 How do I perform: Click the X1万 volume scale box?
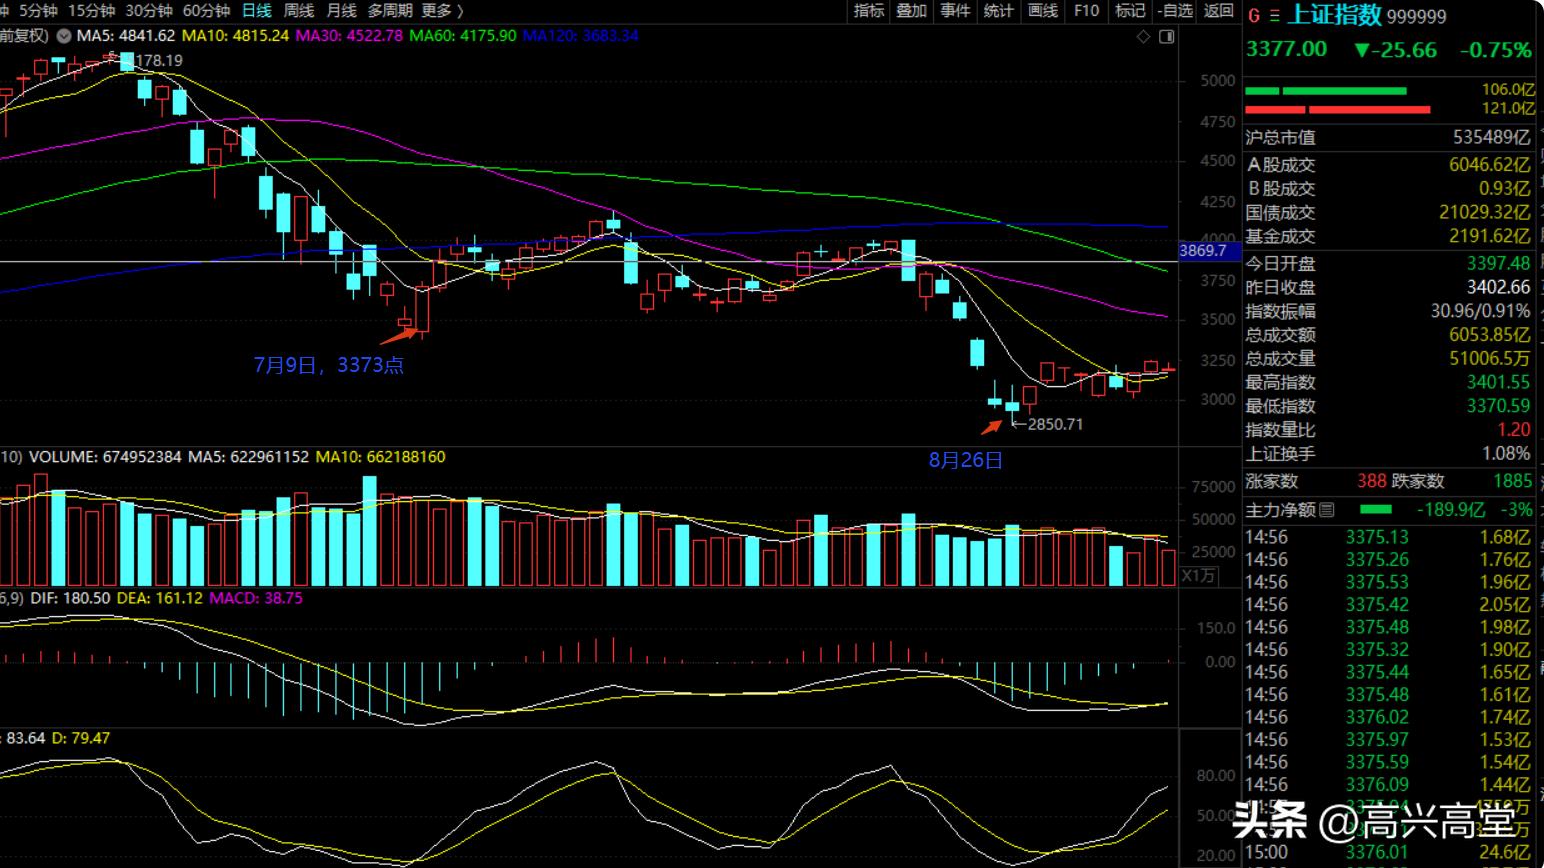coord(1198,576)
